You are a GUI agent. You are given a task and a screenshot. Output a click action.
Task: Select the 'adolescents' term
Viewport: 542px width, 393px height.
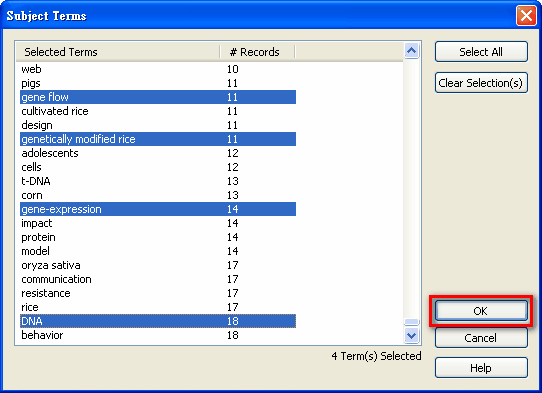click(x=158, y=153)
